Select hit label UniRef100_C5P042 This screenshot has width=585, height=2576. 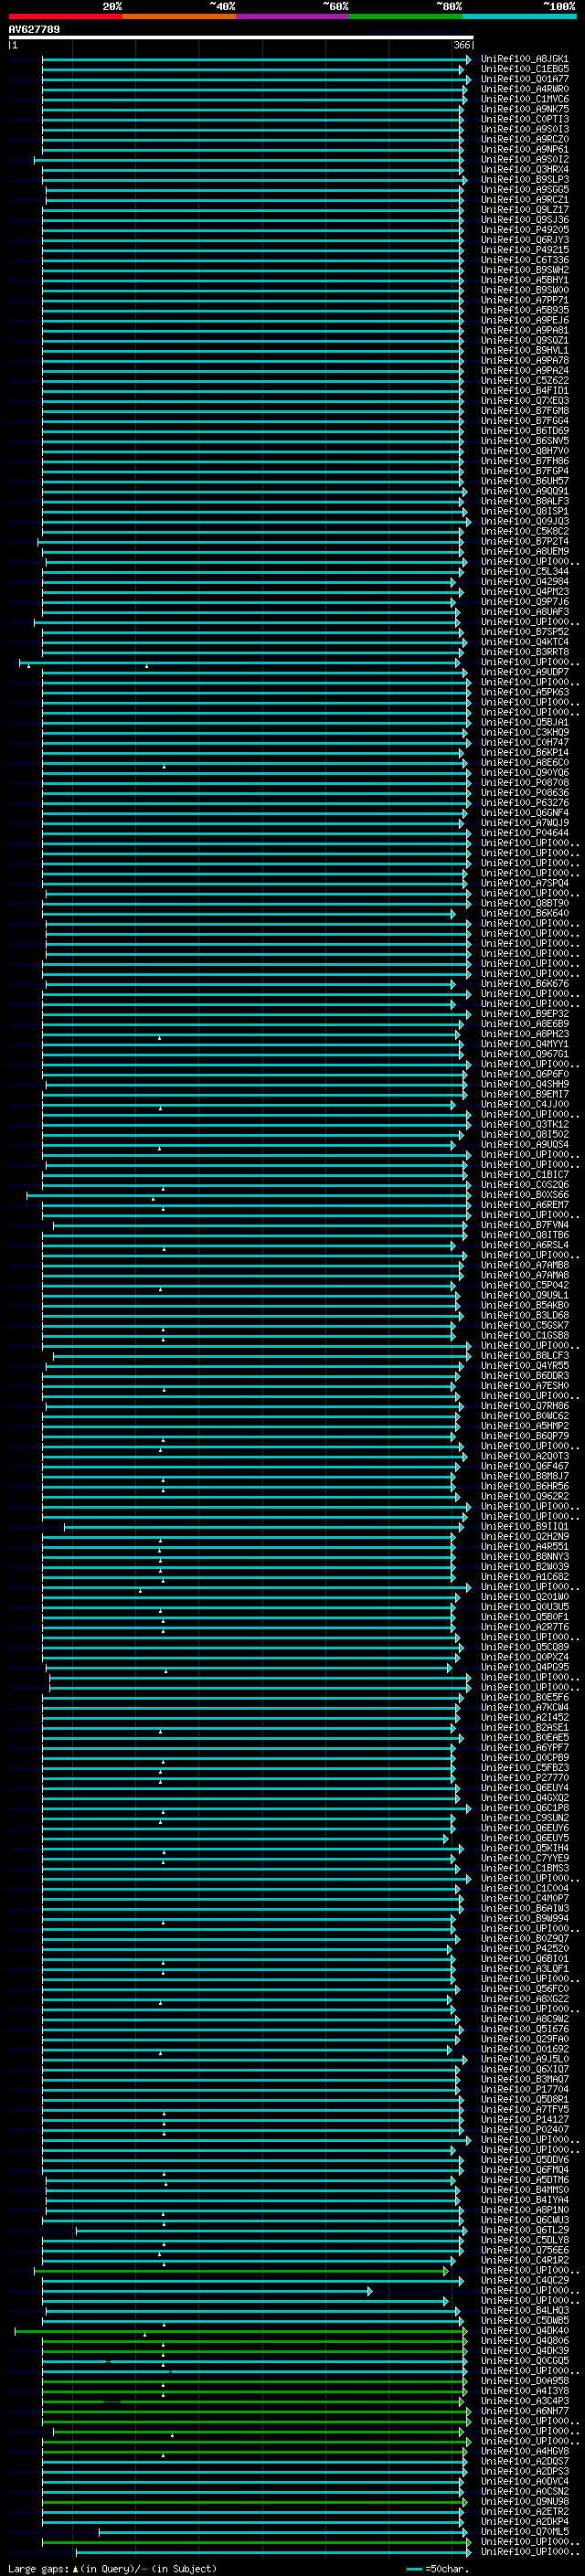[525, 1285]
